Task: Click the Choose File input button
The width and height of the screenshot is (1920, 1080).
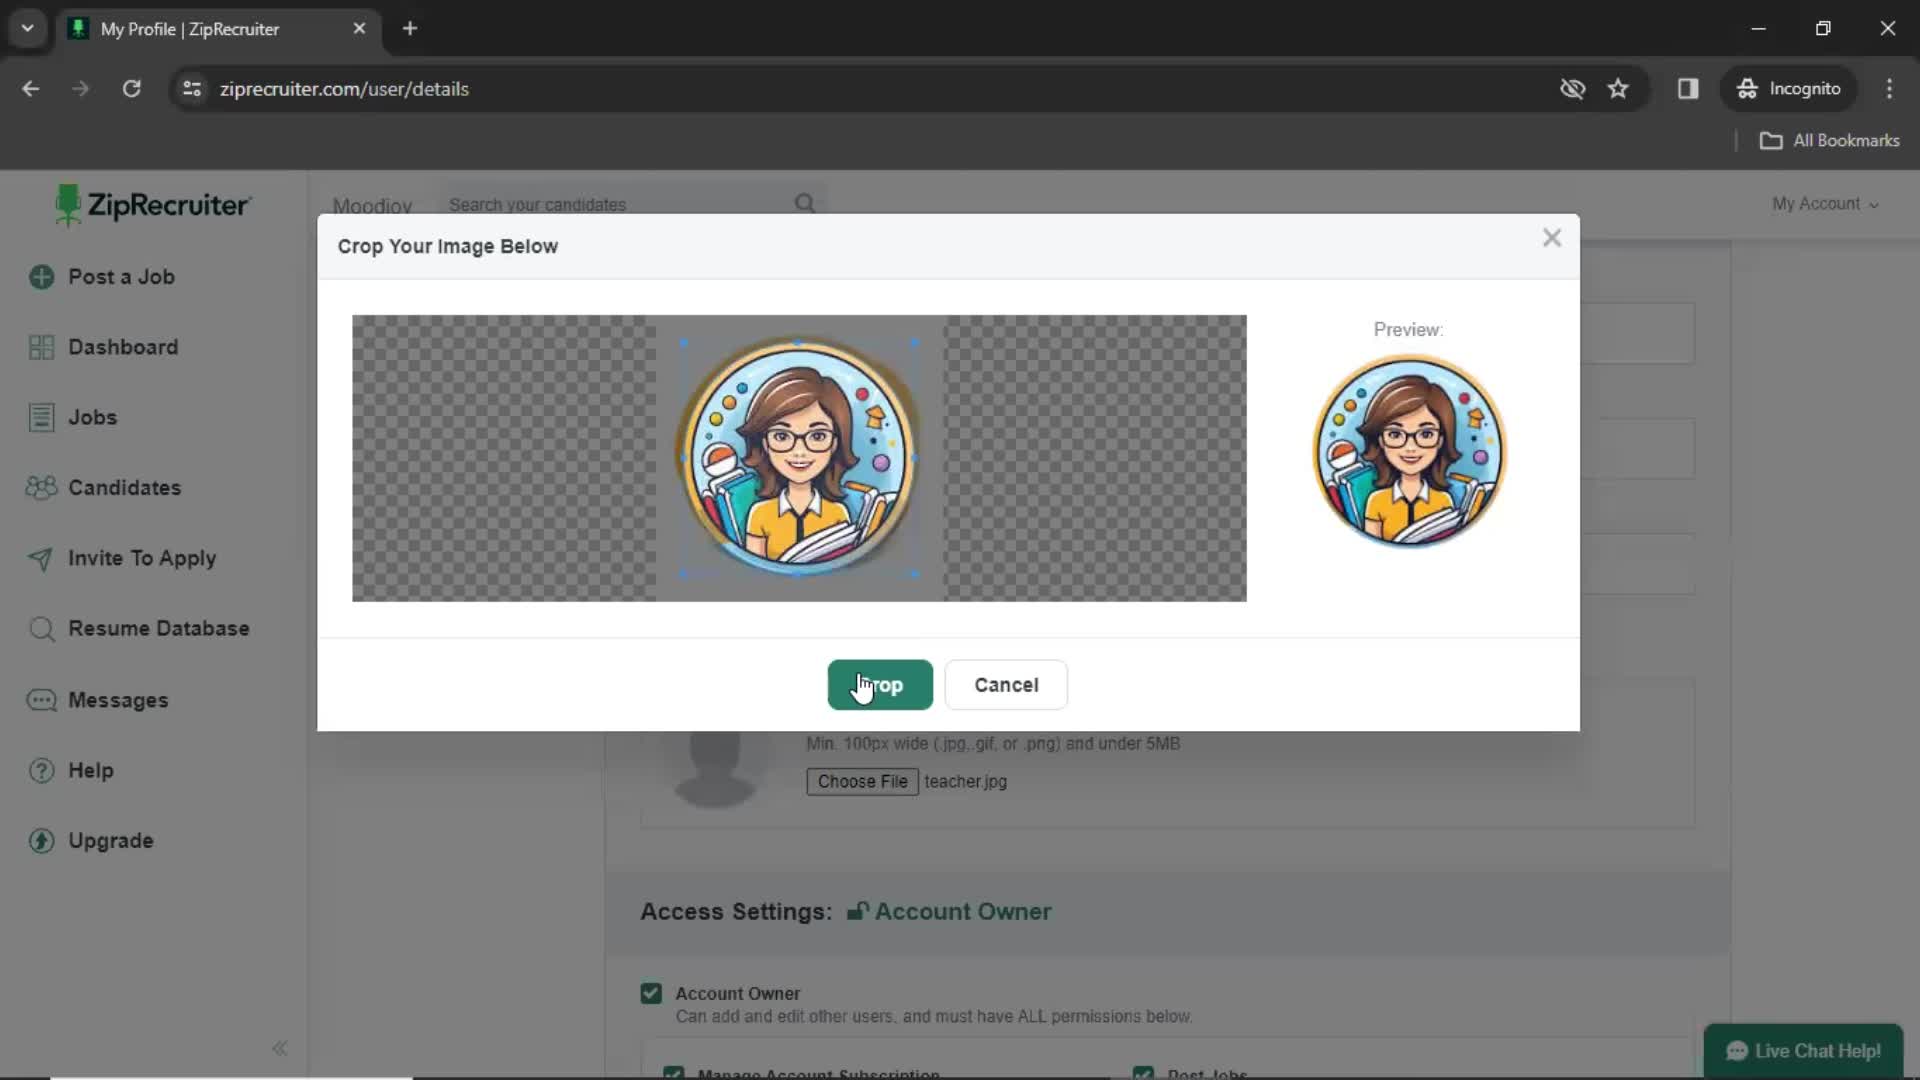Action: [x=862, y=781]
